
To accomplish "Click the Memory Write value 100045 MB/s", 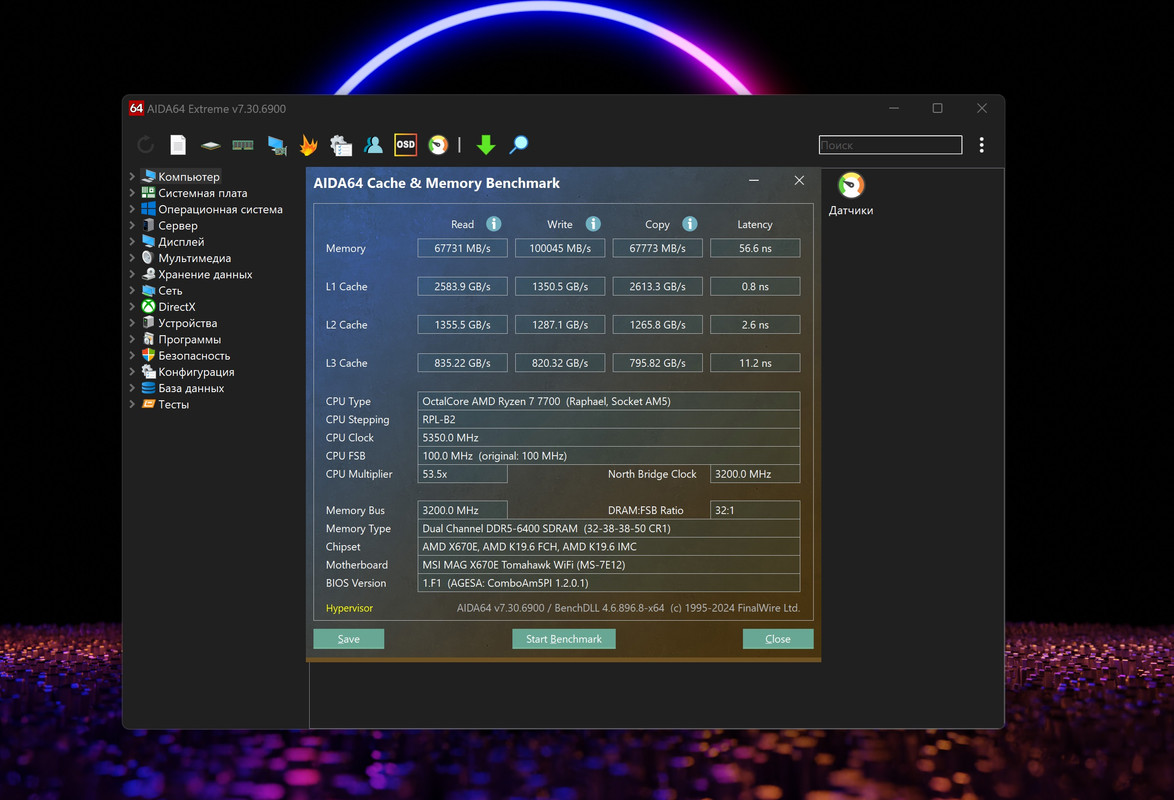I will tap(560, 248).
